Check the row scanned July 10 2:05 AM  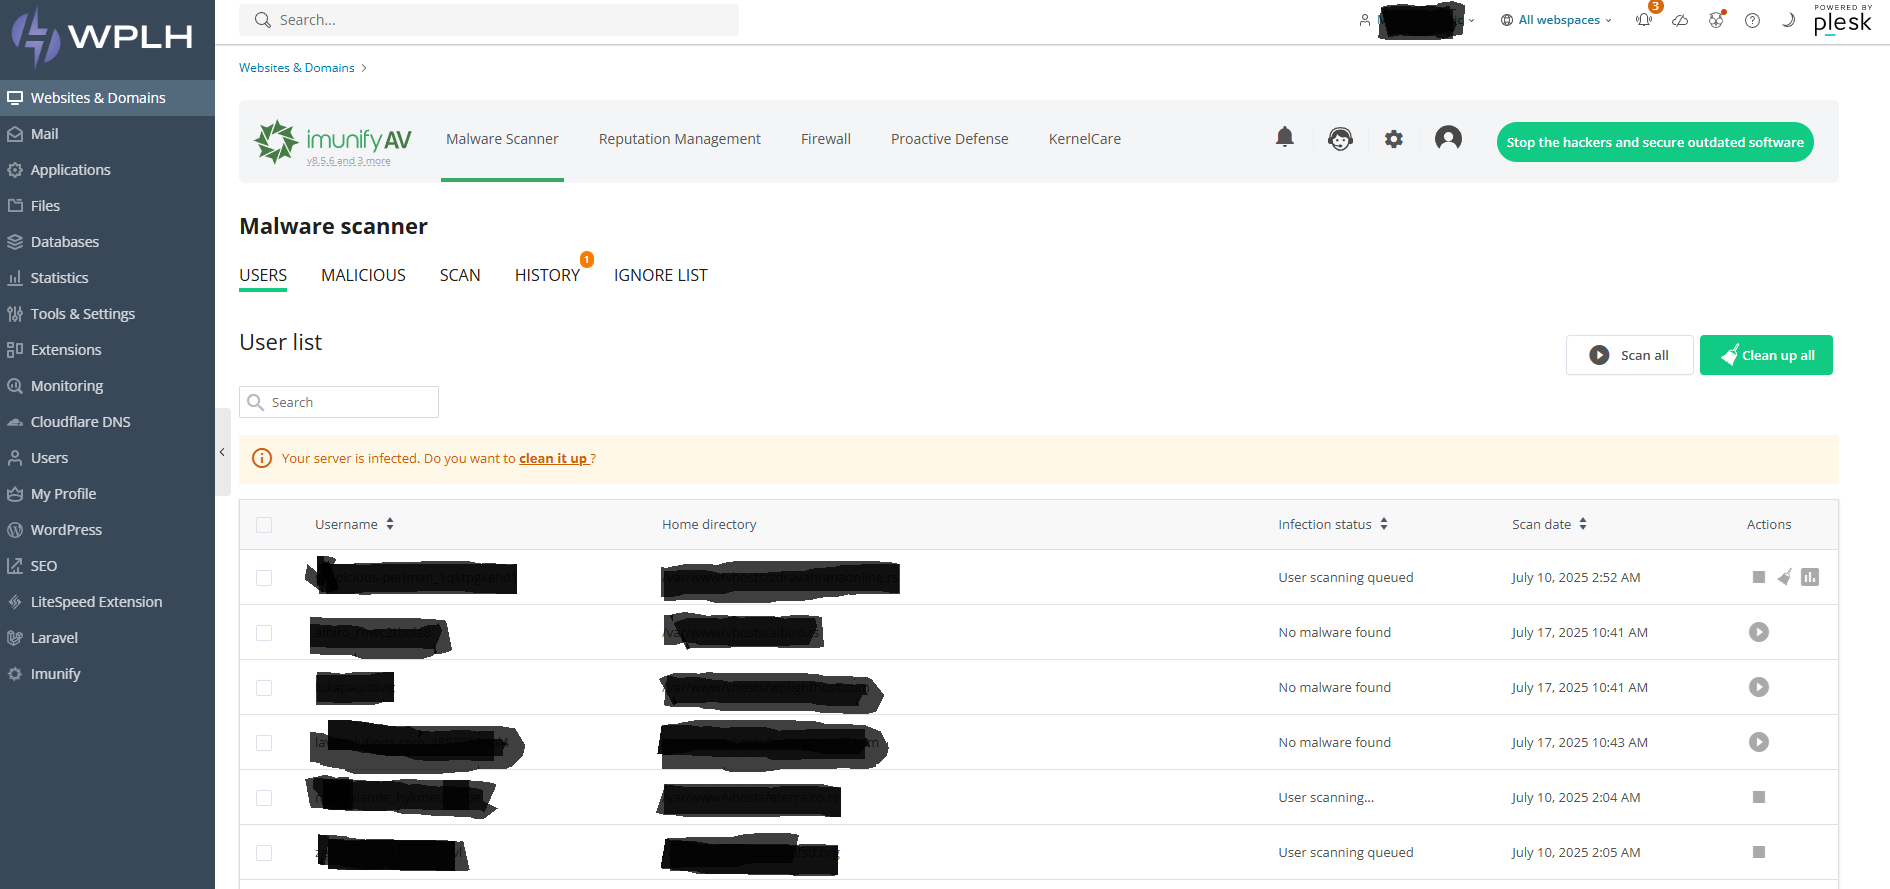[x=264, y=853]
